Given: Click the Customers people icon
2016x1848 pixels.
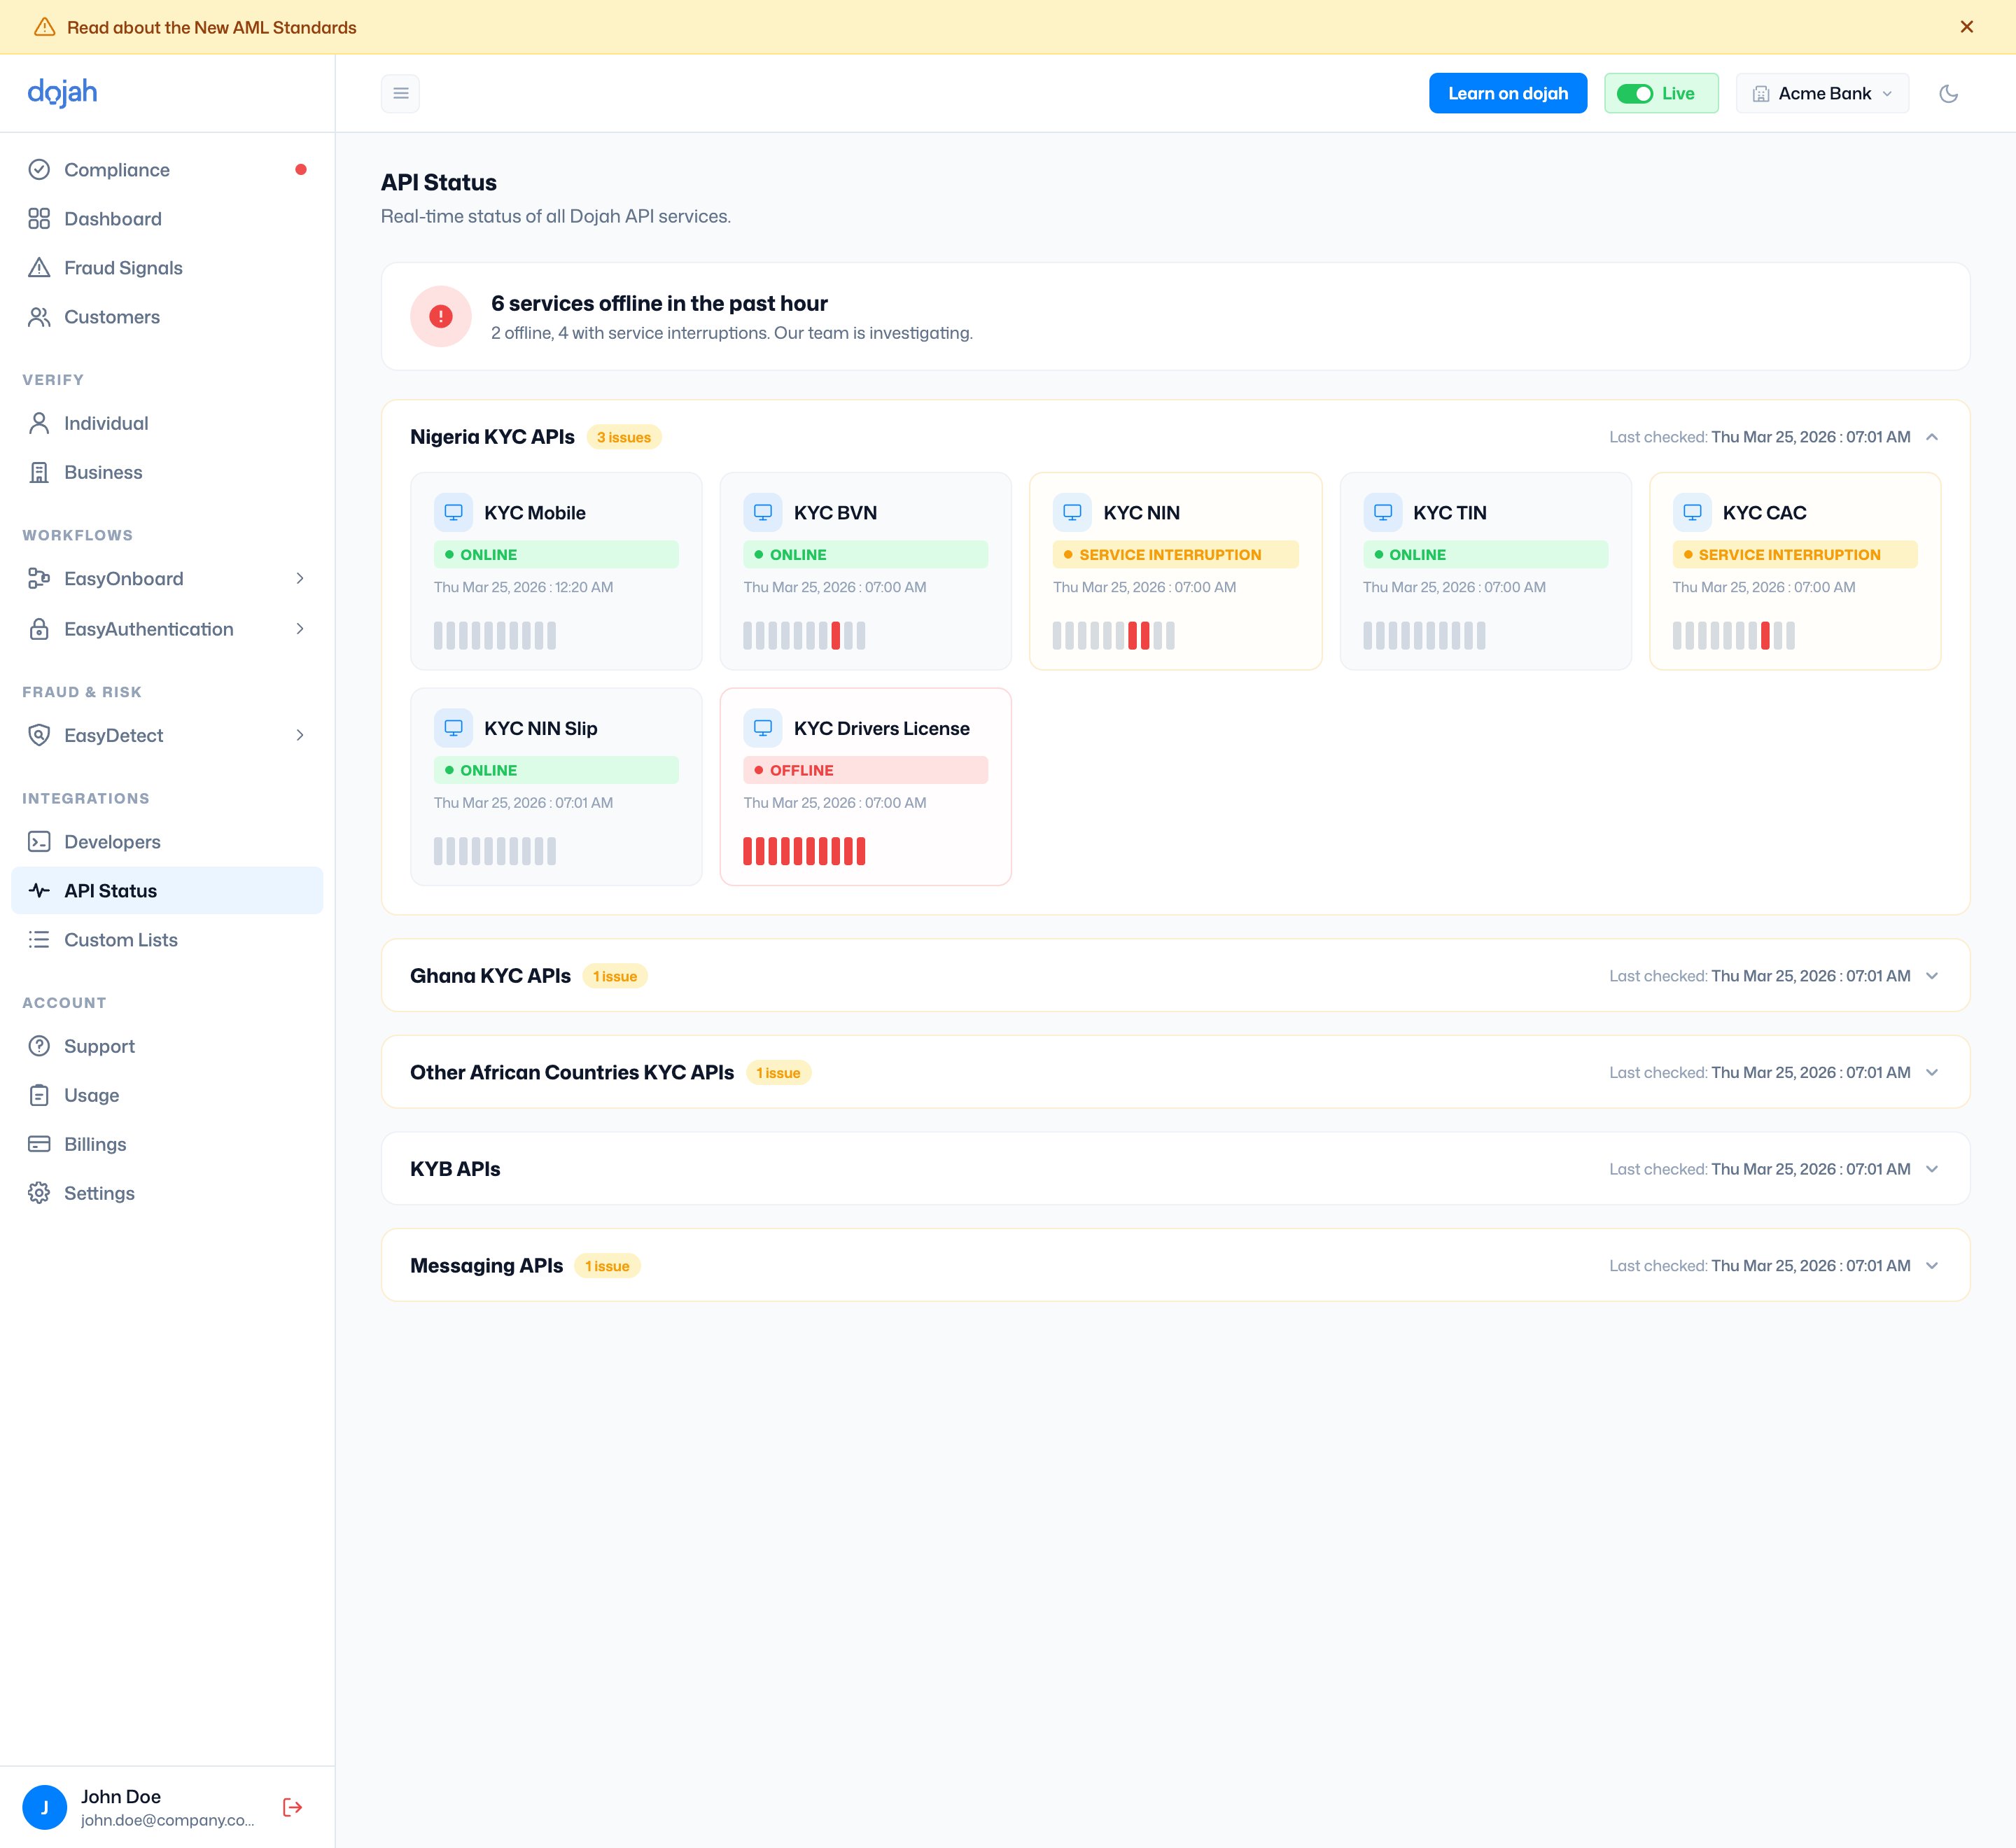Looking at the screenshot, I should (39, 317).
